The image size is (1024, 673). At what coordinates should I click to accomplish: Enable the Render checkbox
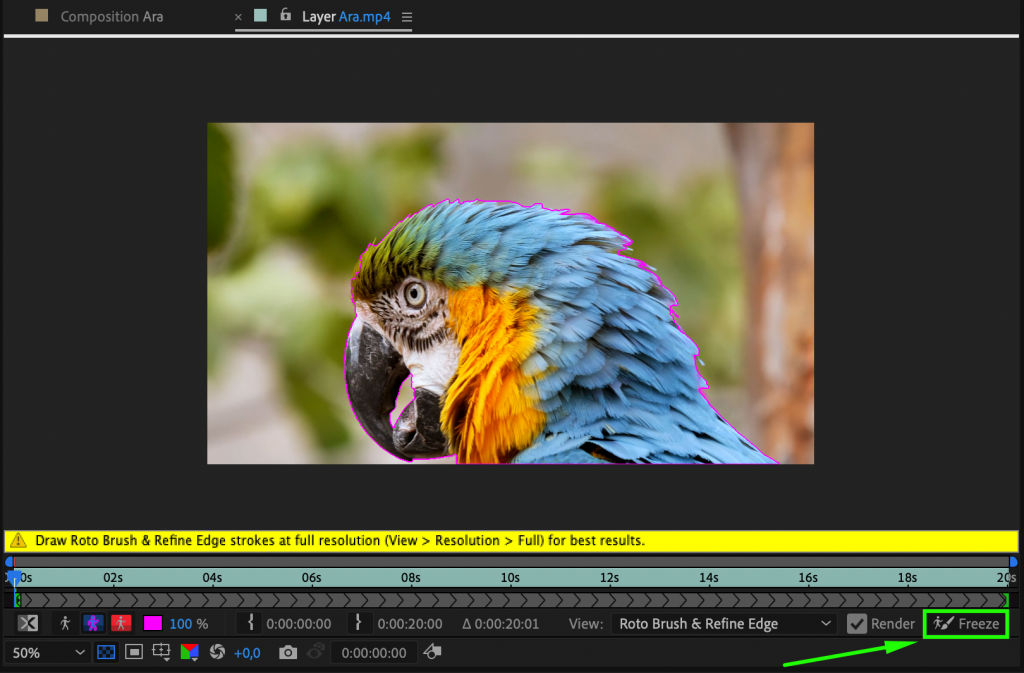(857, 623)
